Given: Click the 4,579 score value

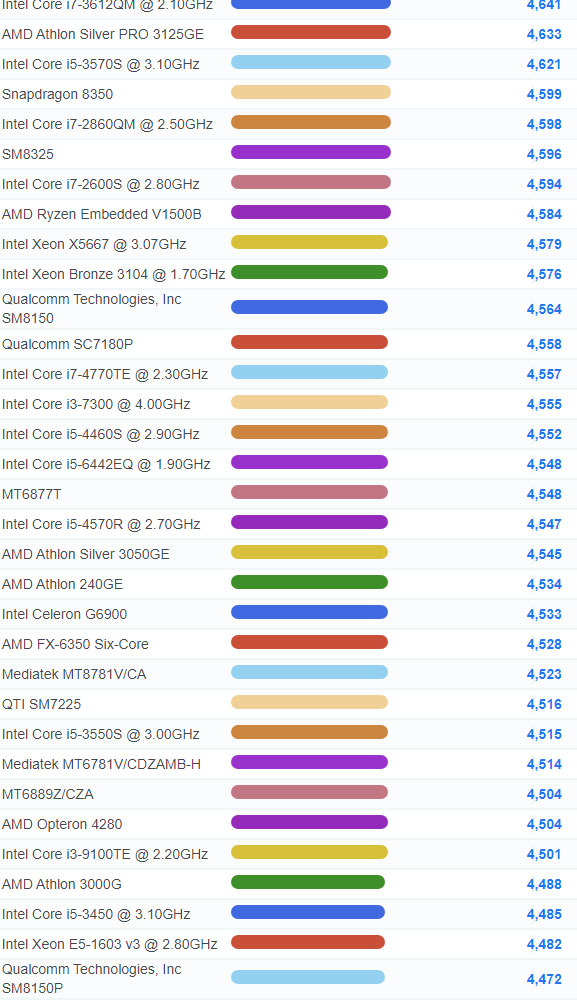Looking at the screenshot, I should coord(544,244).
